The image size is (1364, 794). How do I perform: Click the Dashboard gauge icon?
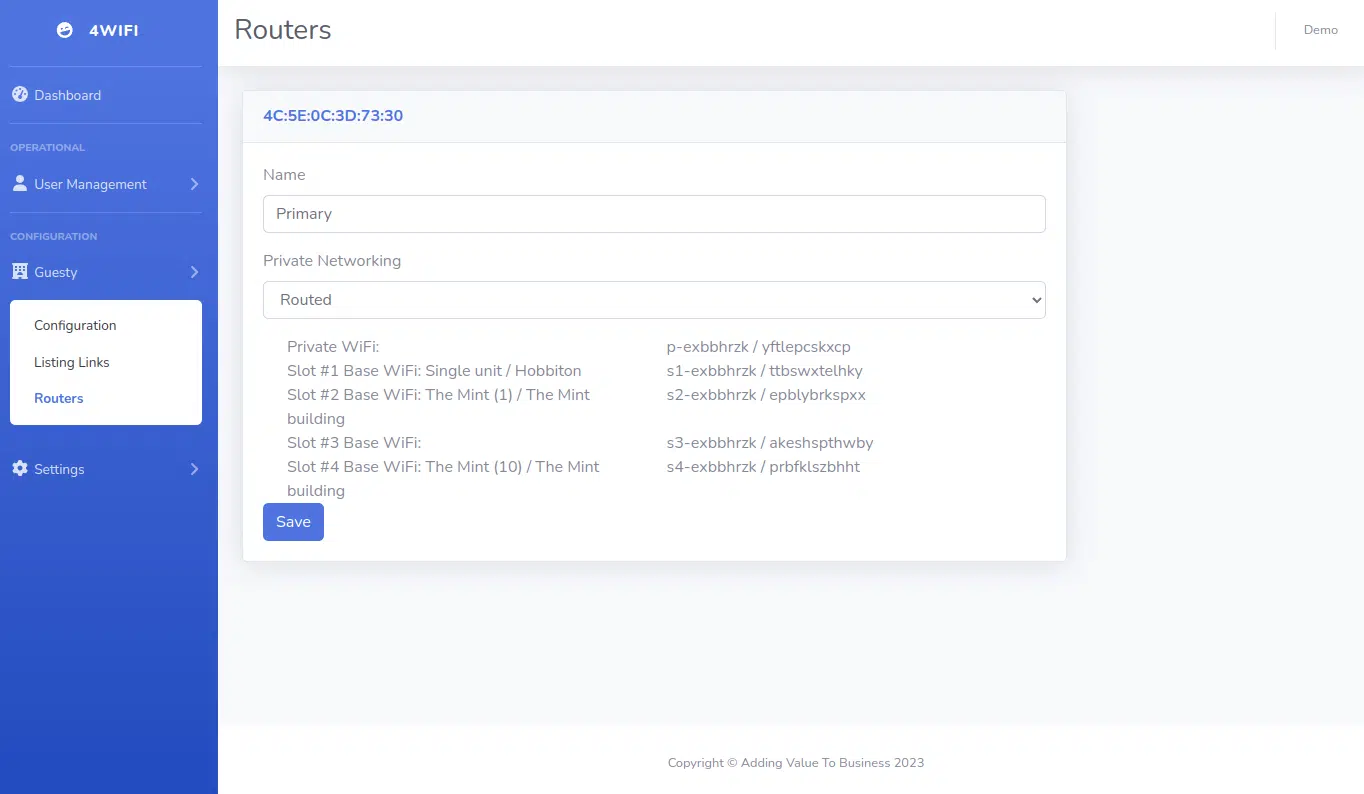click(x=19, y=95)
